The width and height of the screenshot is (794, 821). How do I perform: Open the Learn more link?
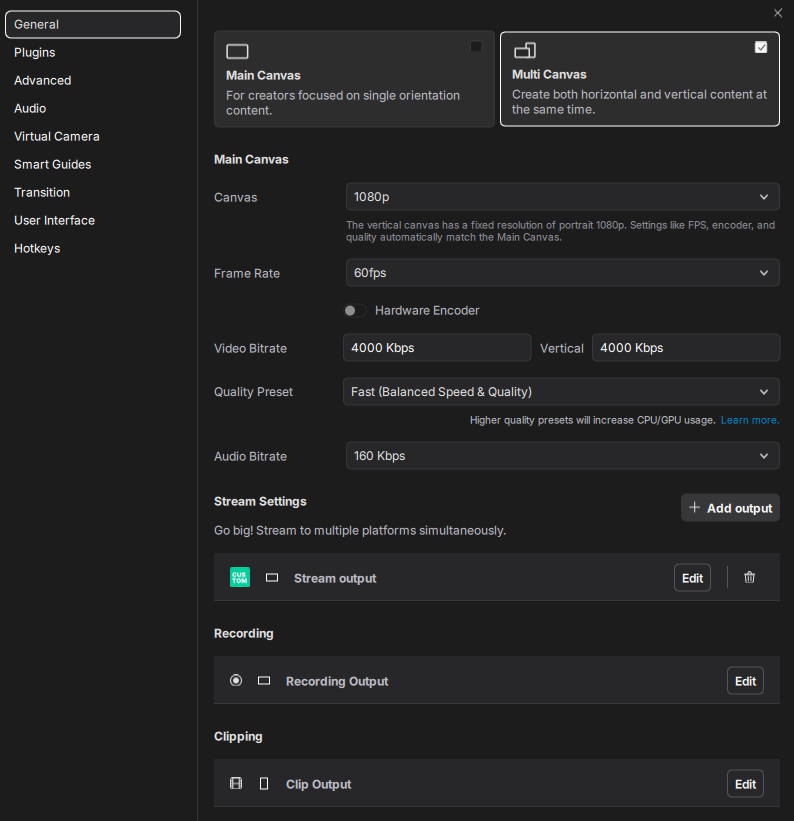pyautogui.click(x=749, y=420)
